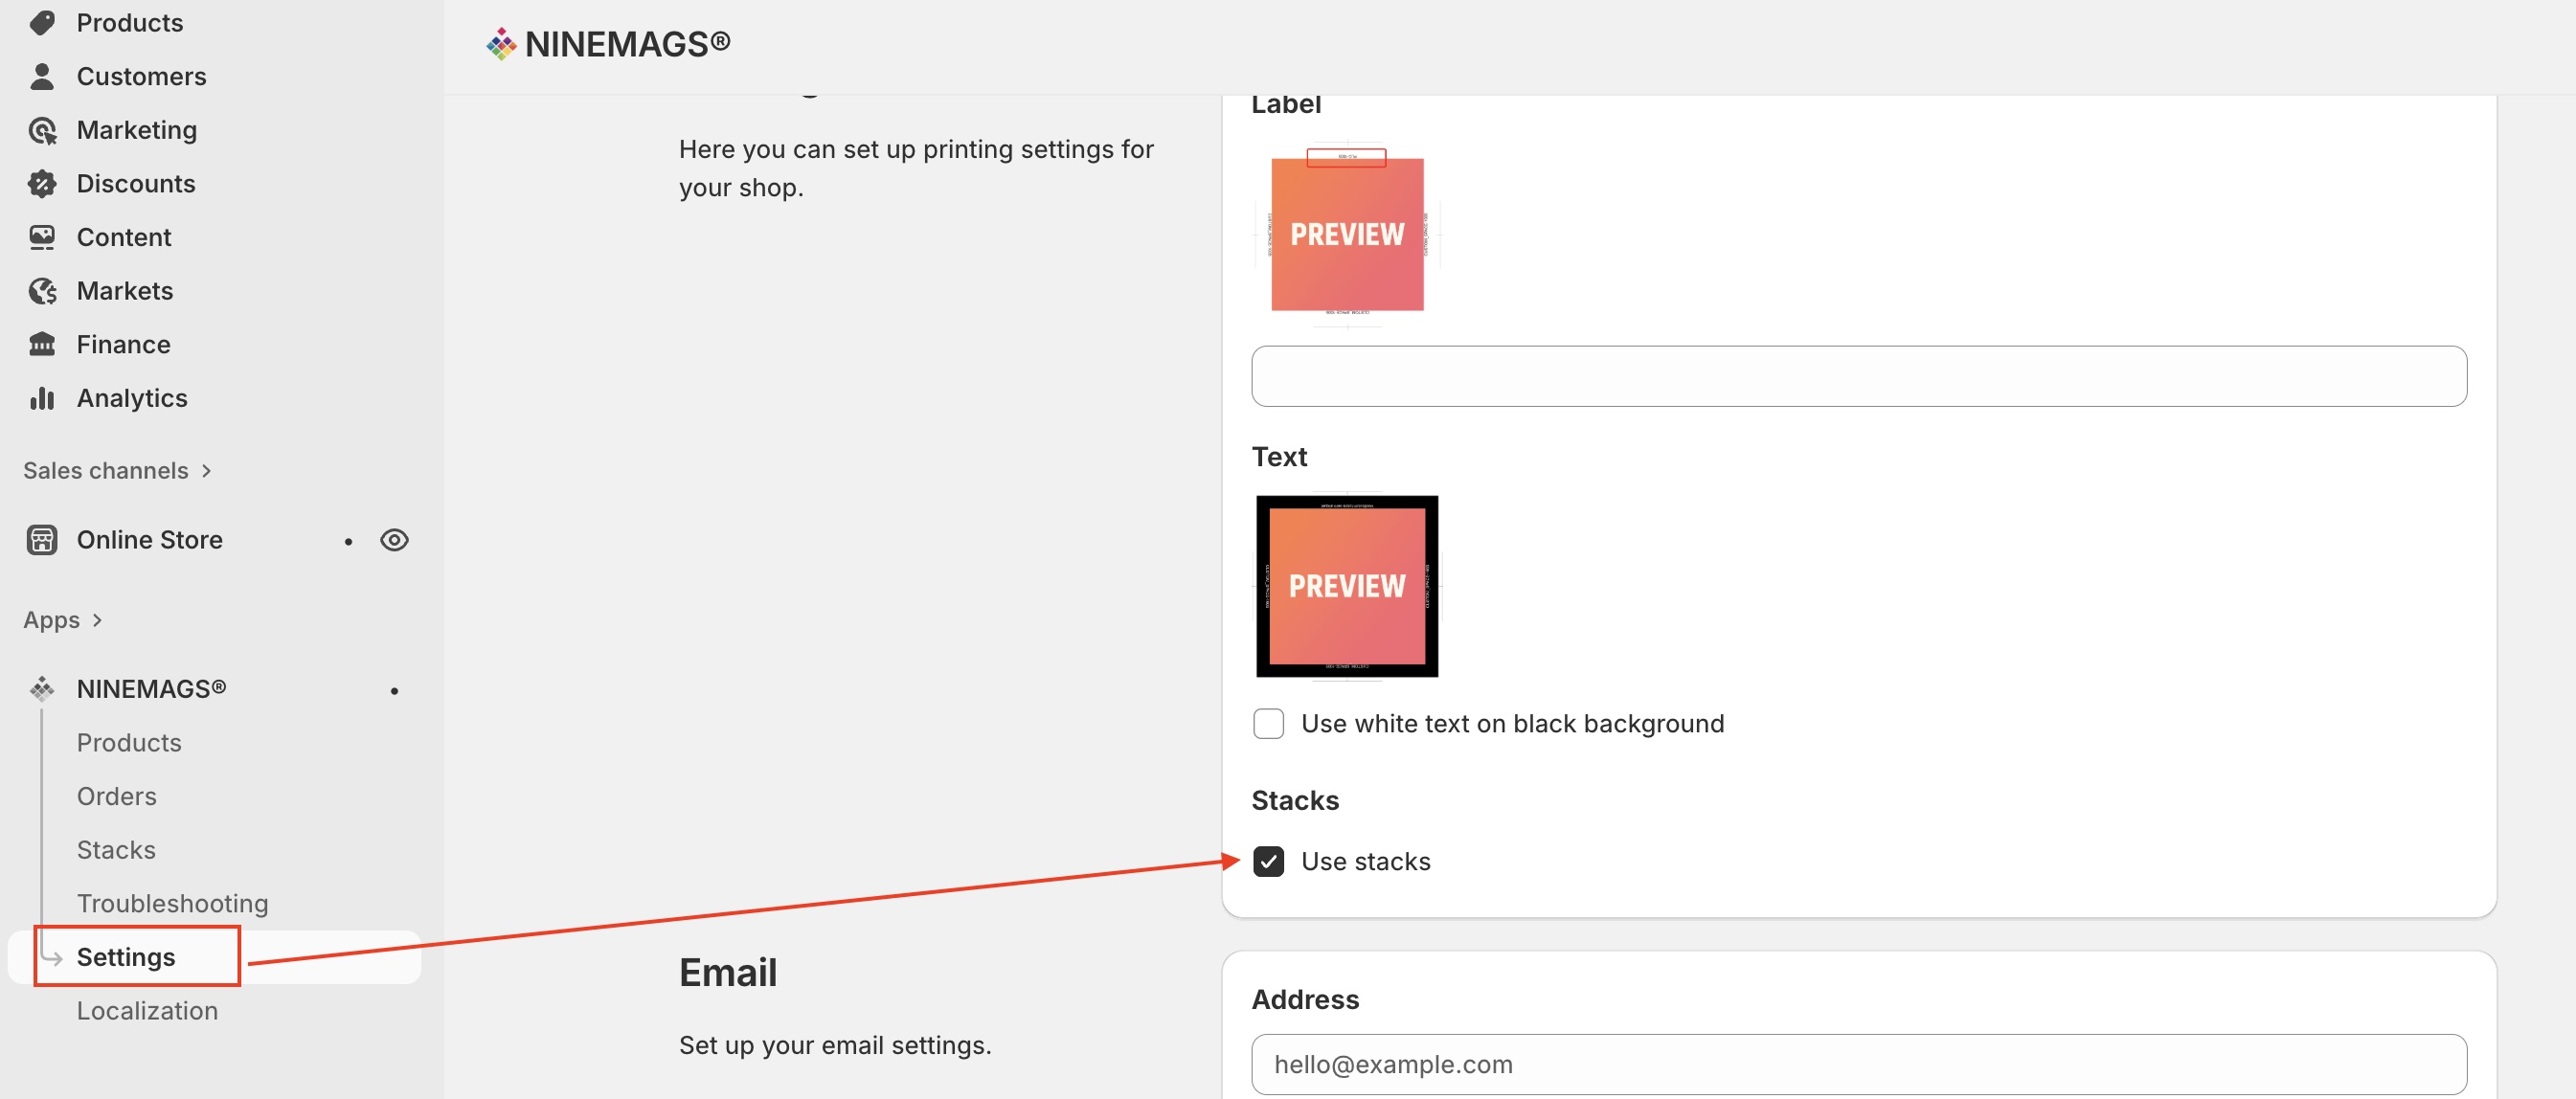Focus the email Address input field
Image resolution: width=2576 pixels, height=1099 pixels.
1858,1064
